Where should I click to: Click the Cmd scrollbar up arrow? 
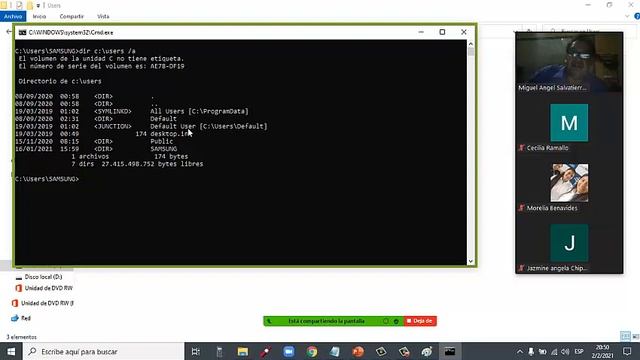[471, 44]
